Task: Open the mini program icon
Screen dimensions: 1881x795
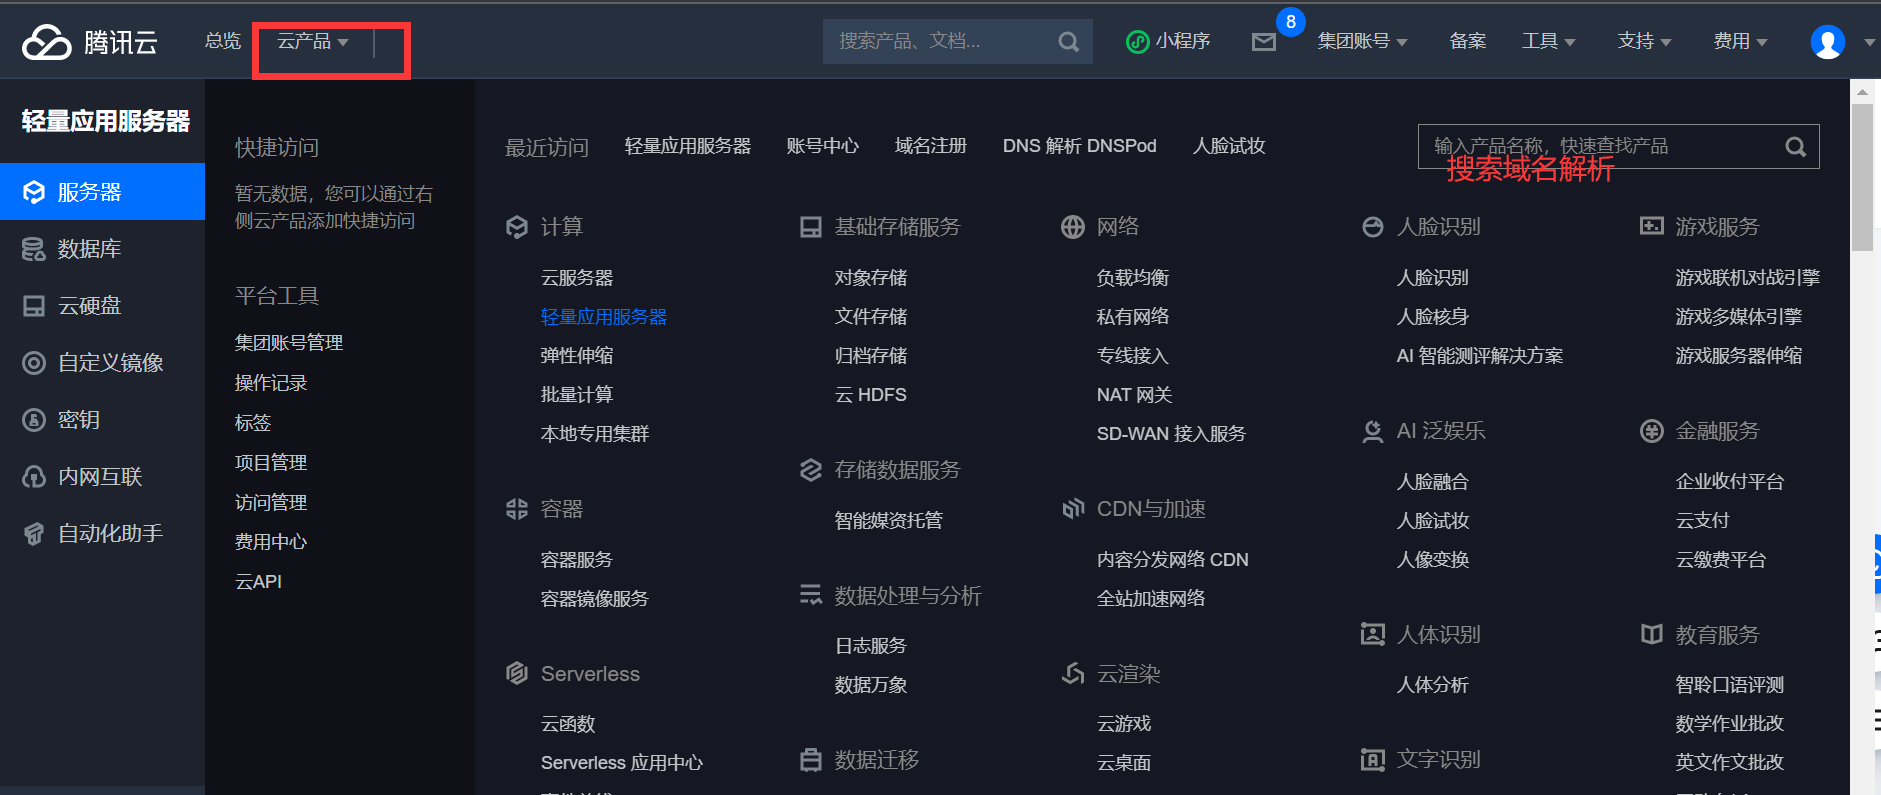Action: [x=1137, y=42]
